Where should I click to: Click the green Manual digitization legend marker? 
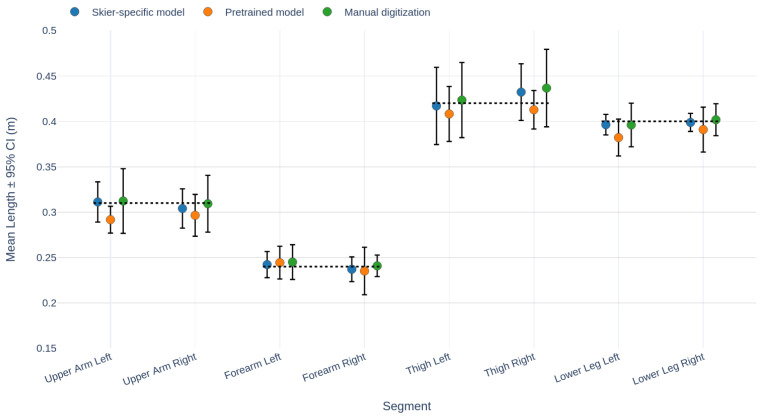[x=327, y=12]
